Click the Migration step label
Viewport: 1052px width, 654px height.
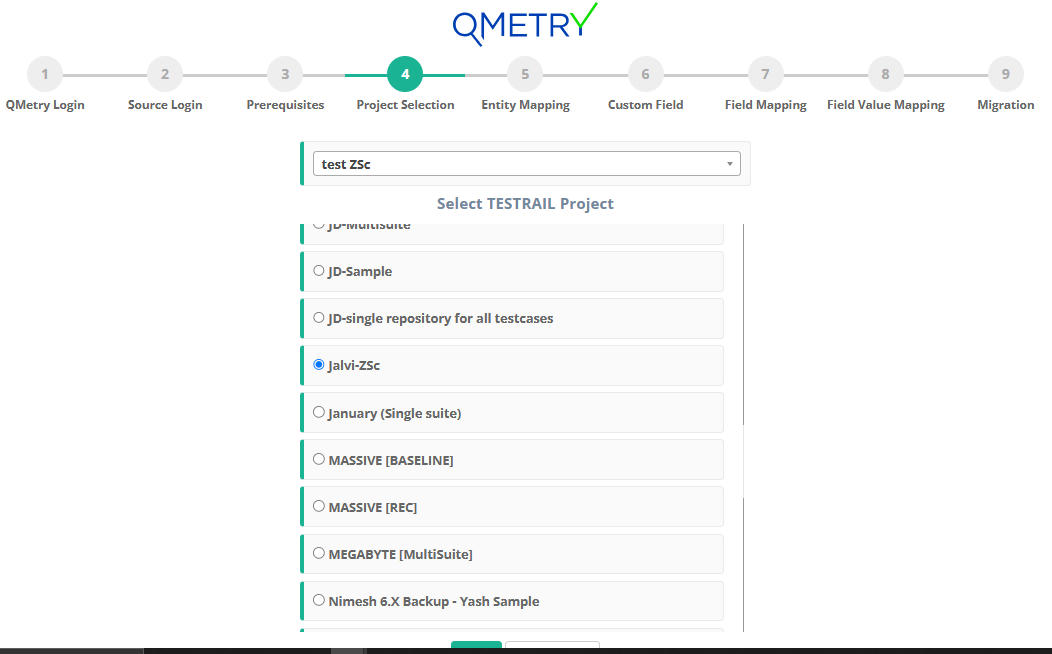pyautogui.click(x=1006, y=105)
